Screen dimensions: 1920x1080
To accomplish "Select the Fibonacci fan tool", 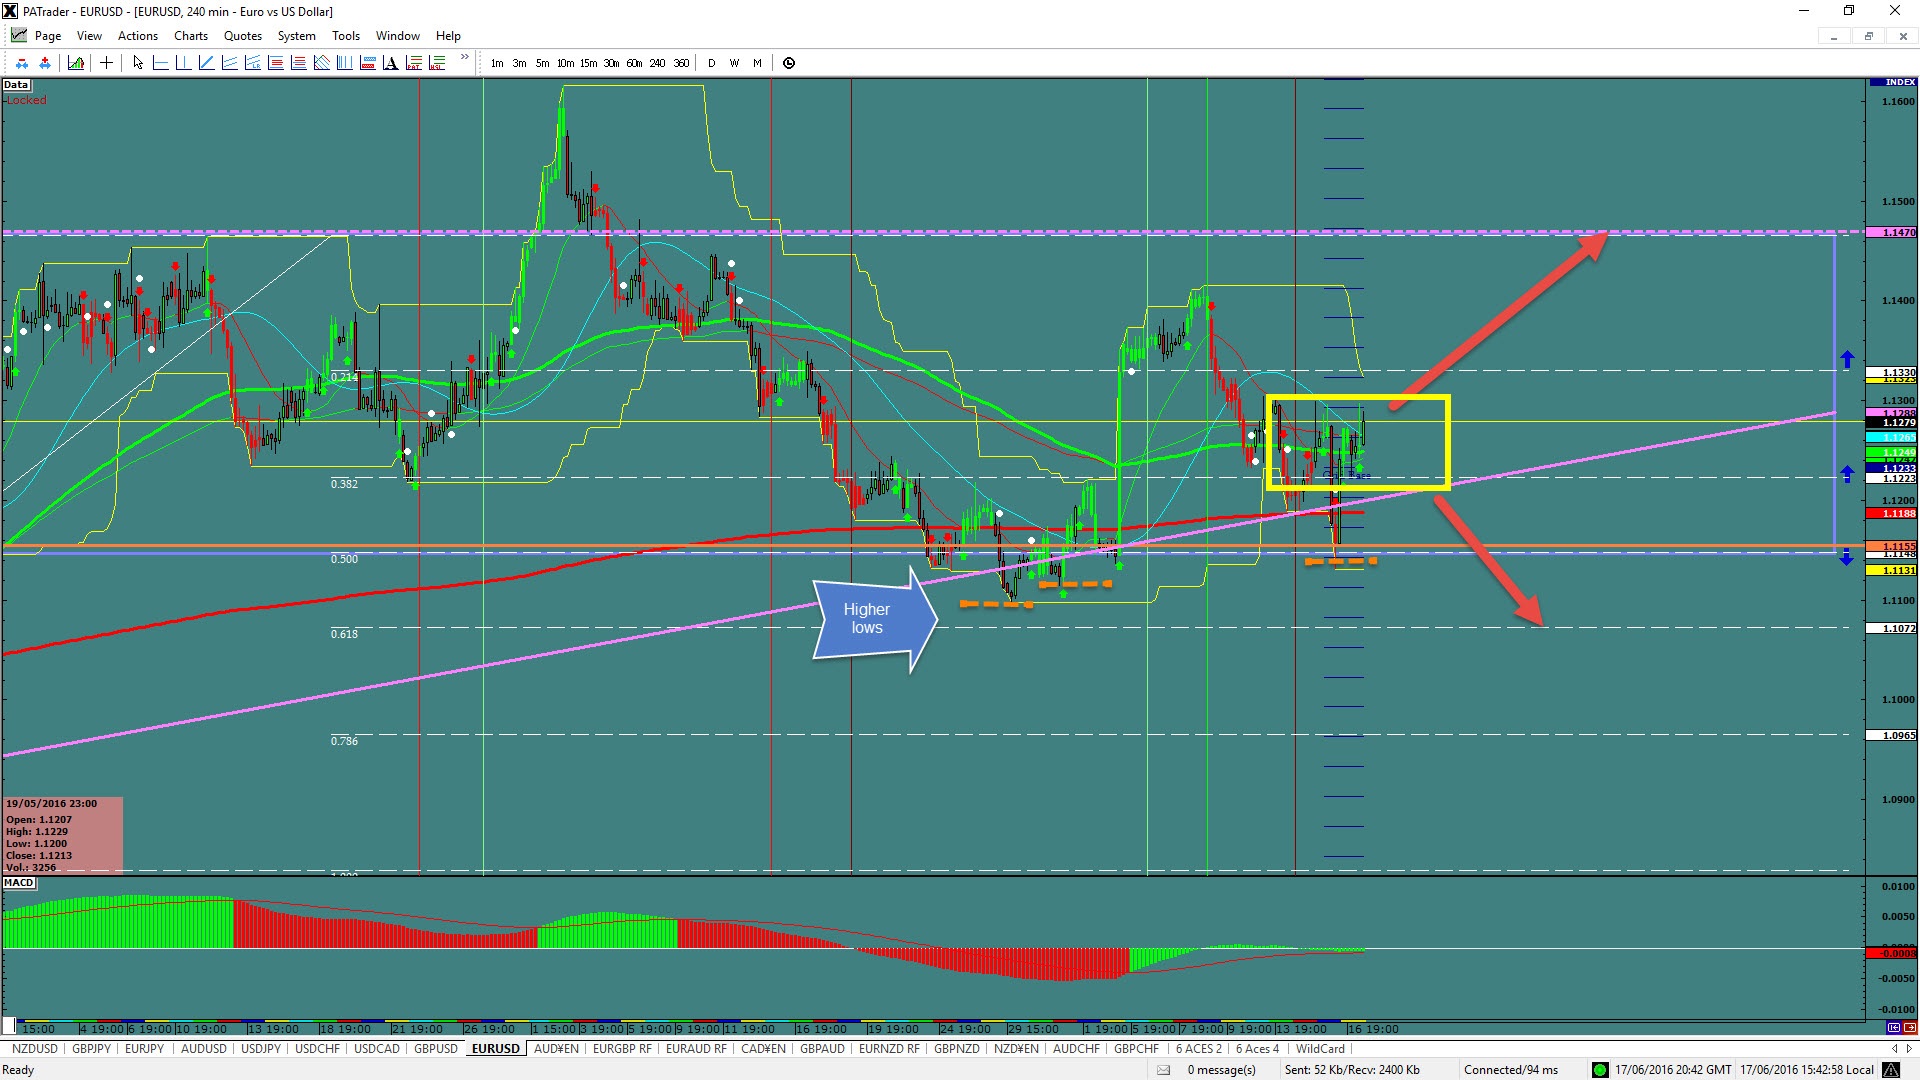I will [321, 63].
